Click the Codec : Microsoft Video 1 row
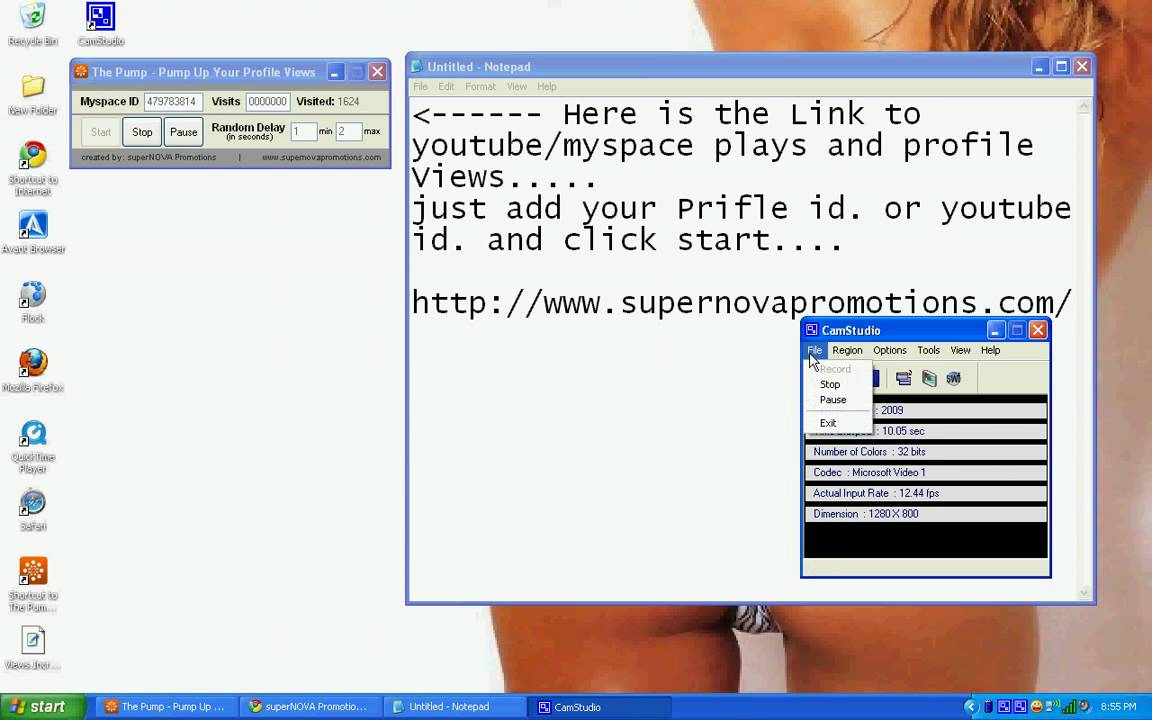 pos(926,472)
